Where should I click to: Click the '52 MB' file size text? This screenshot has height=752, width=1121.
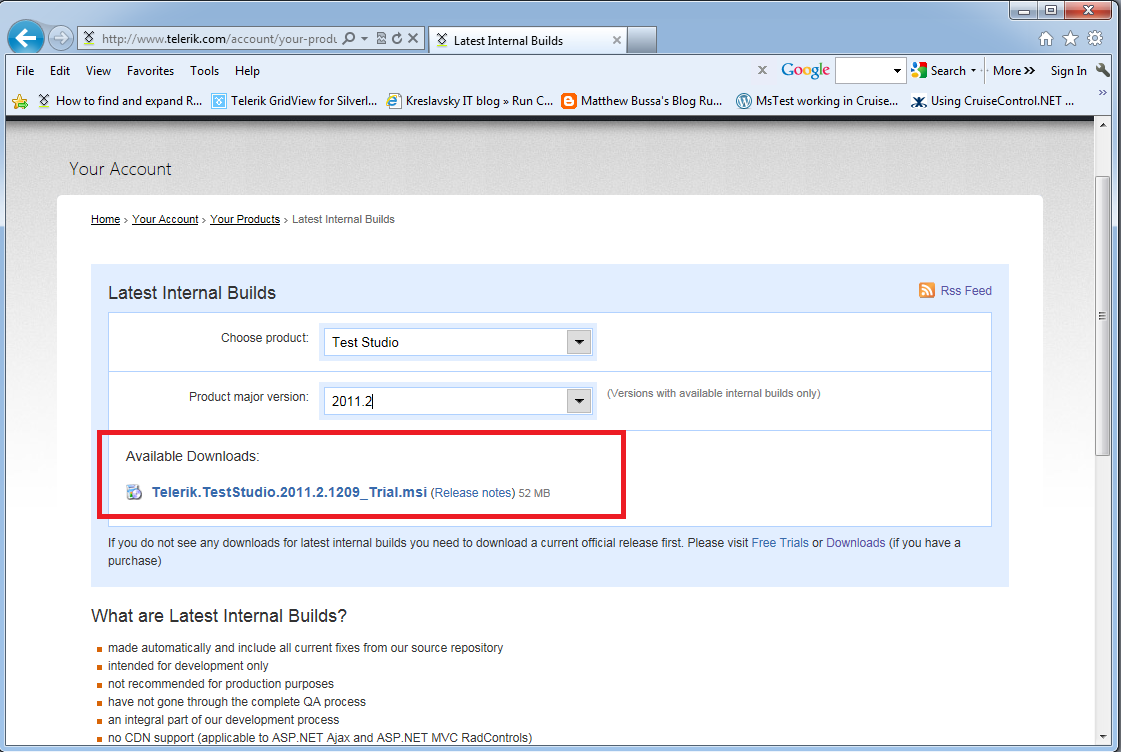[534, 493]
